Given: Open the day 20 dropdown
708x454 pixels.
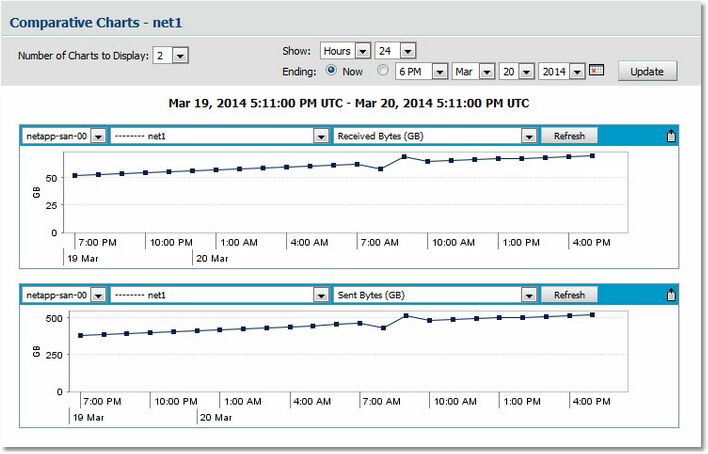Looking at the screenshot, I should pyautogui.click(x=517, y=71).
